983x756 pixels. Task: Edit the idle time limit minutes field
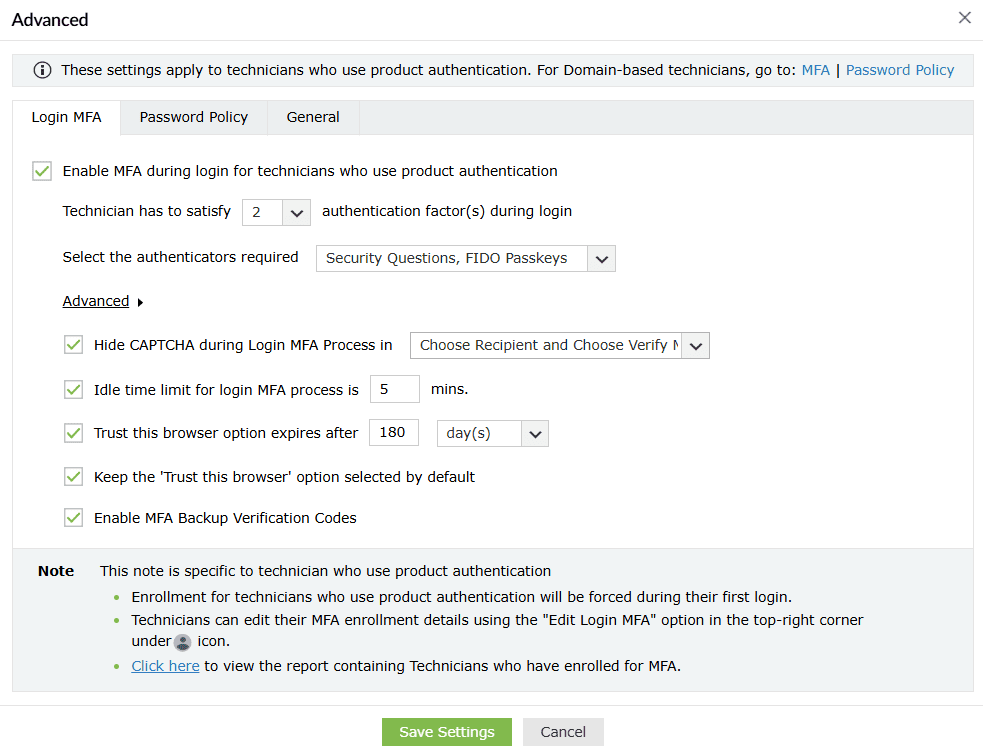[394, 388]
